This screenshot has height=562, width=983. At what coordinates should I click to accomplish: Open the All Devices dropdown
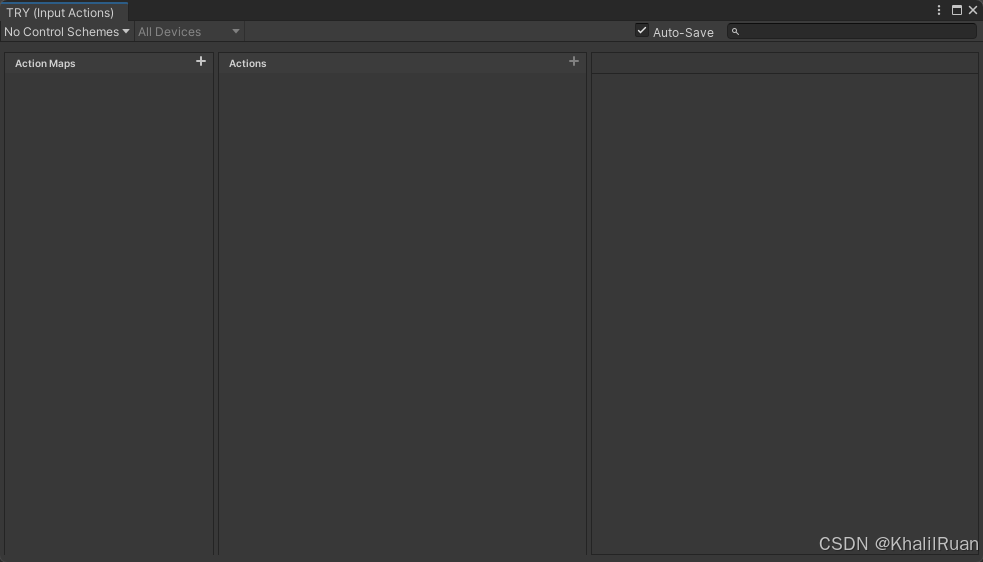[189, 31]
